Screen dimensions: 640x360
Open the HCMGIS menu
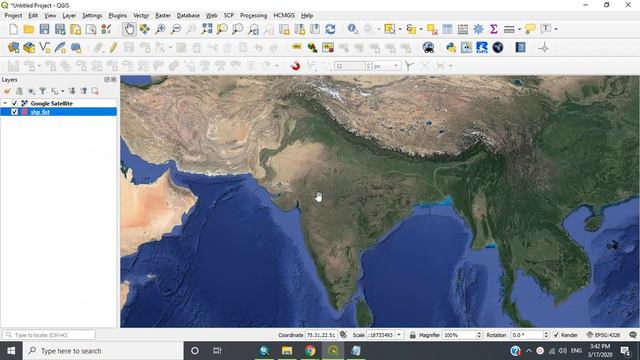(284, 16)
